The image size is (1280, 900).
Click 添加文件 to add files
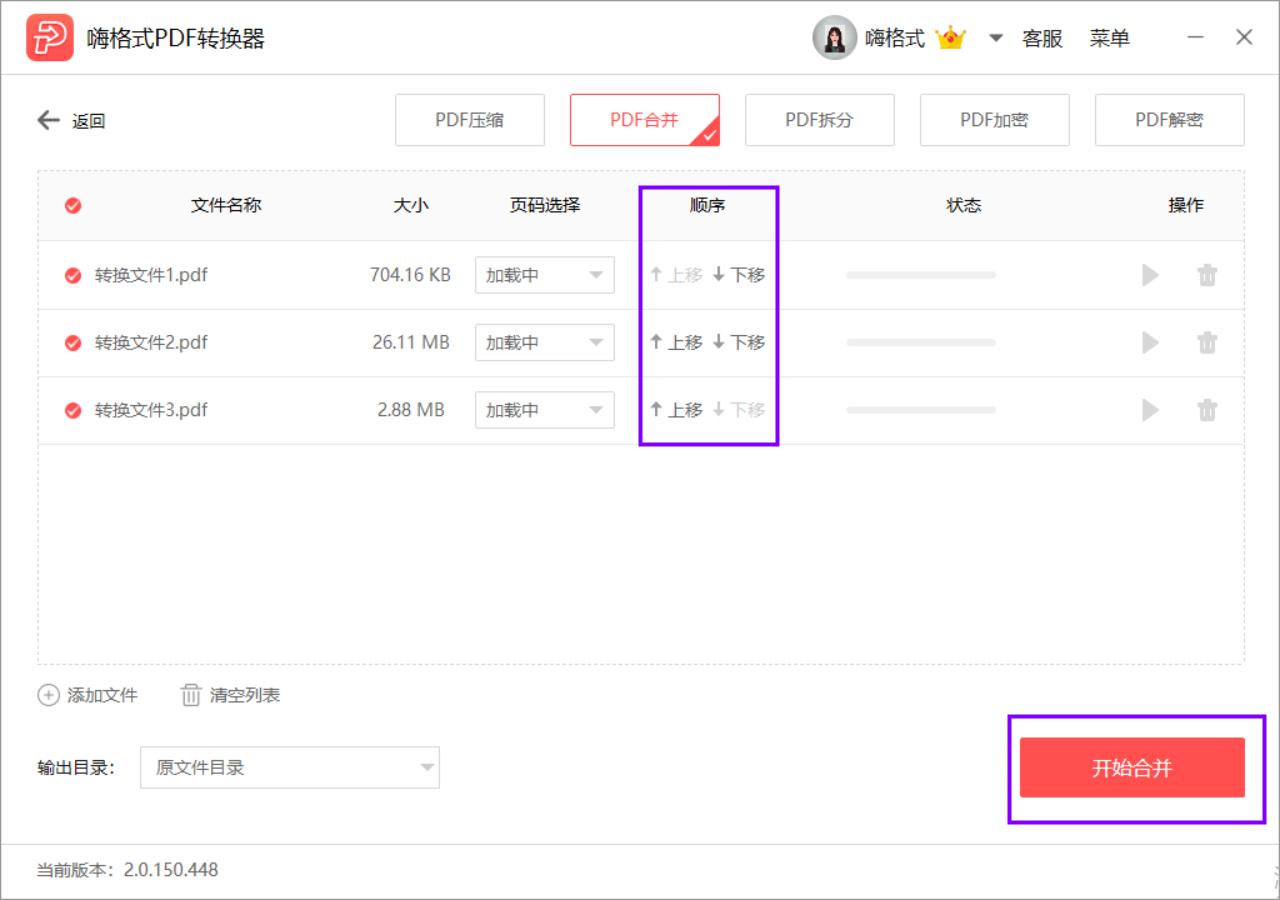coord(88,695)
